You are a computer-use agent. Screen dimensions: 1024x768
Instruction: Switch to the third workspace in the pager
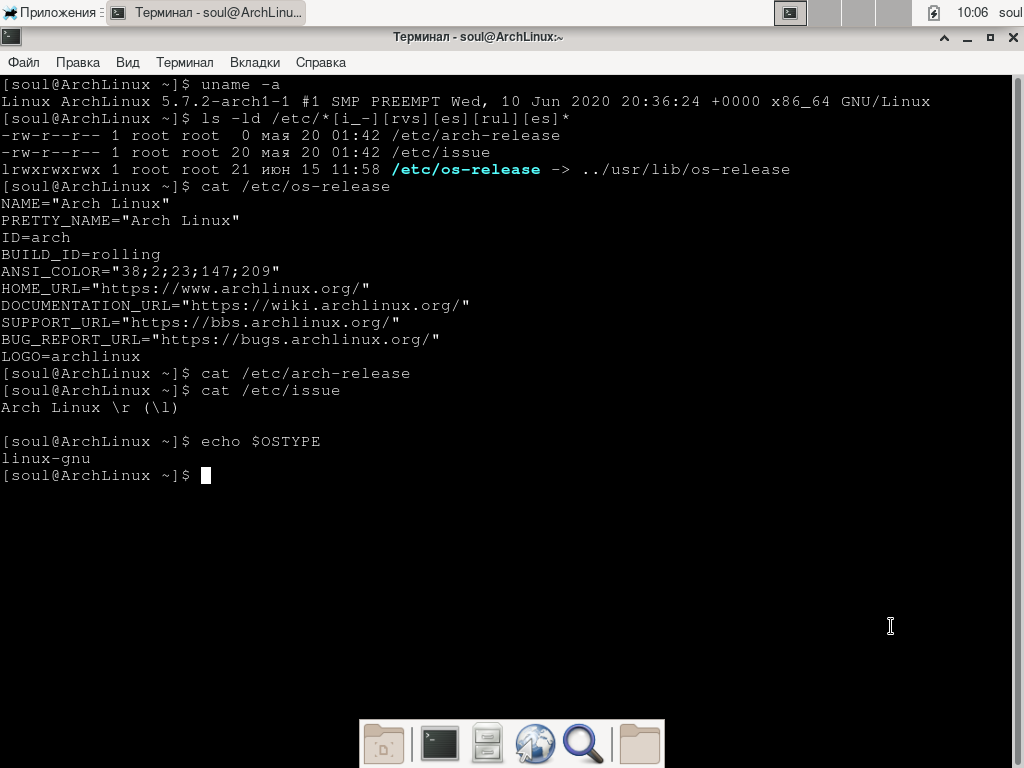tap(859, 13)
